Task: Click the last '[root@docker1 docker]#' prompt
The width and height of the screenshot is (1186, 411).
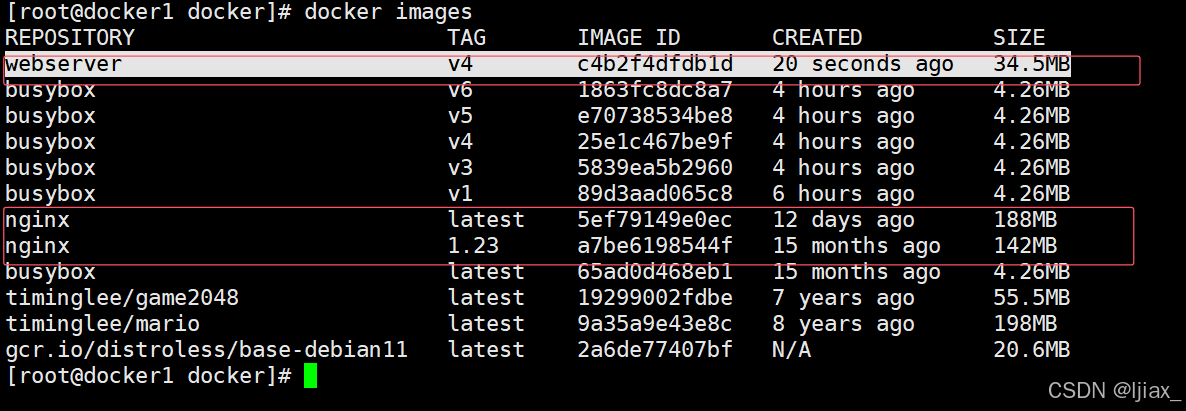Action: [x=148, y=375]
